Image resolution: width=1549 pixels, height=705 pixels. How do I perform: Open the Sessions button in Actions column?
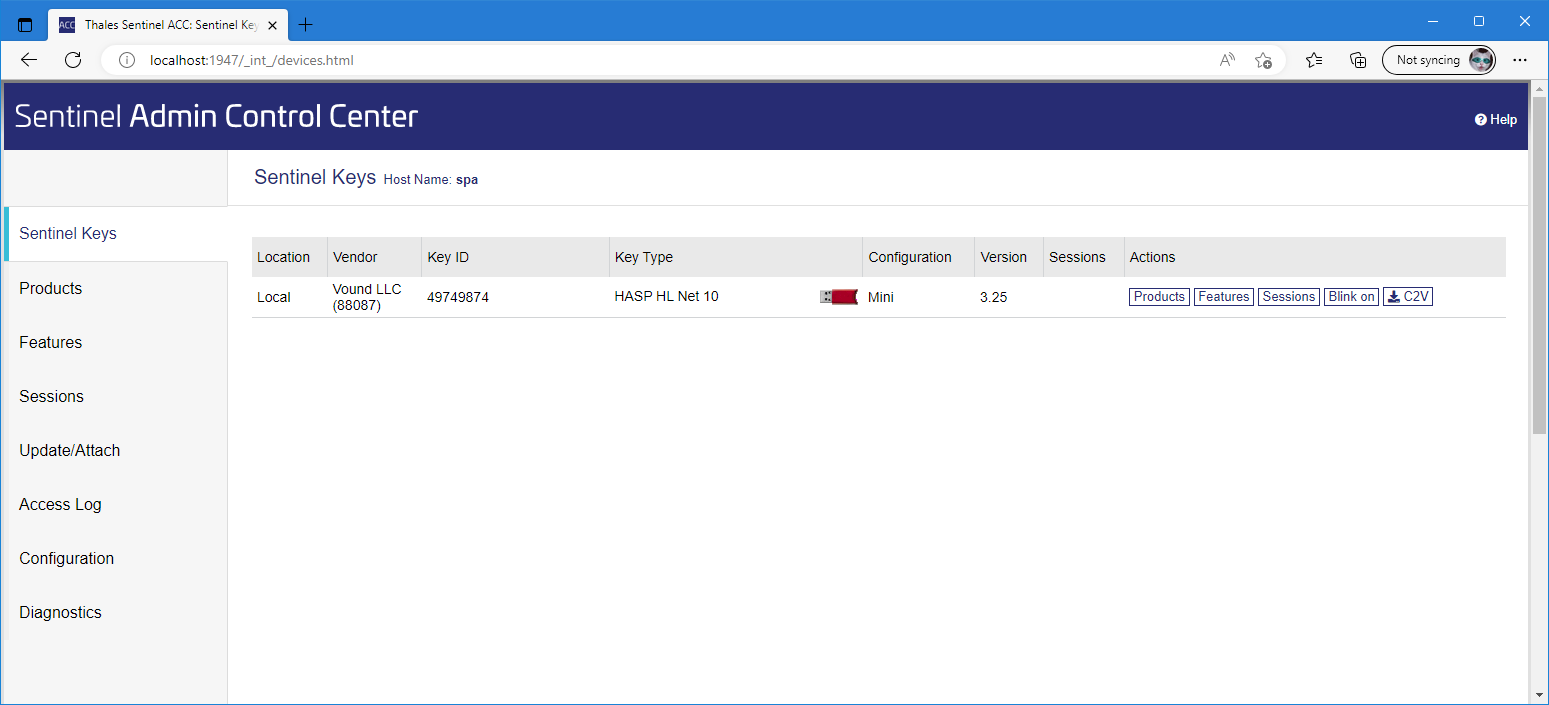1288,297
